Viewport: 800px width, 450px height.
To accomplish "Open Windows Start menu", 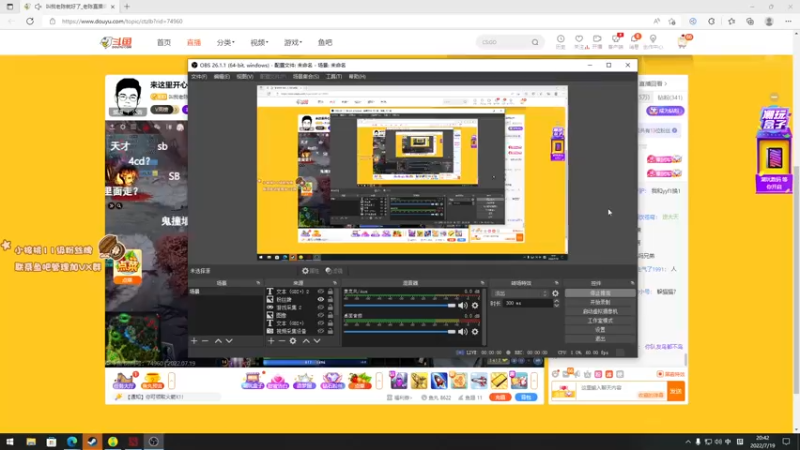I will (10, 442).
